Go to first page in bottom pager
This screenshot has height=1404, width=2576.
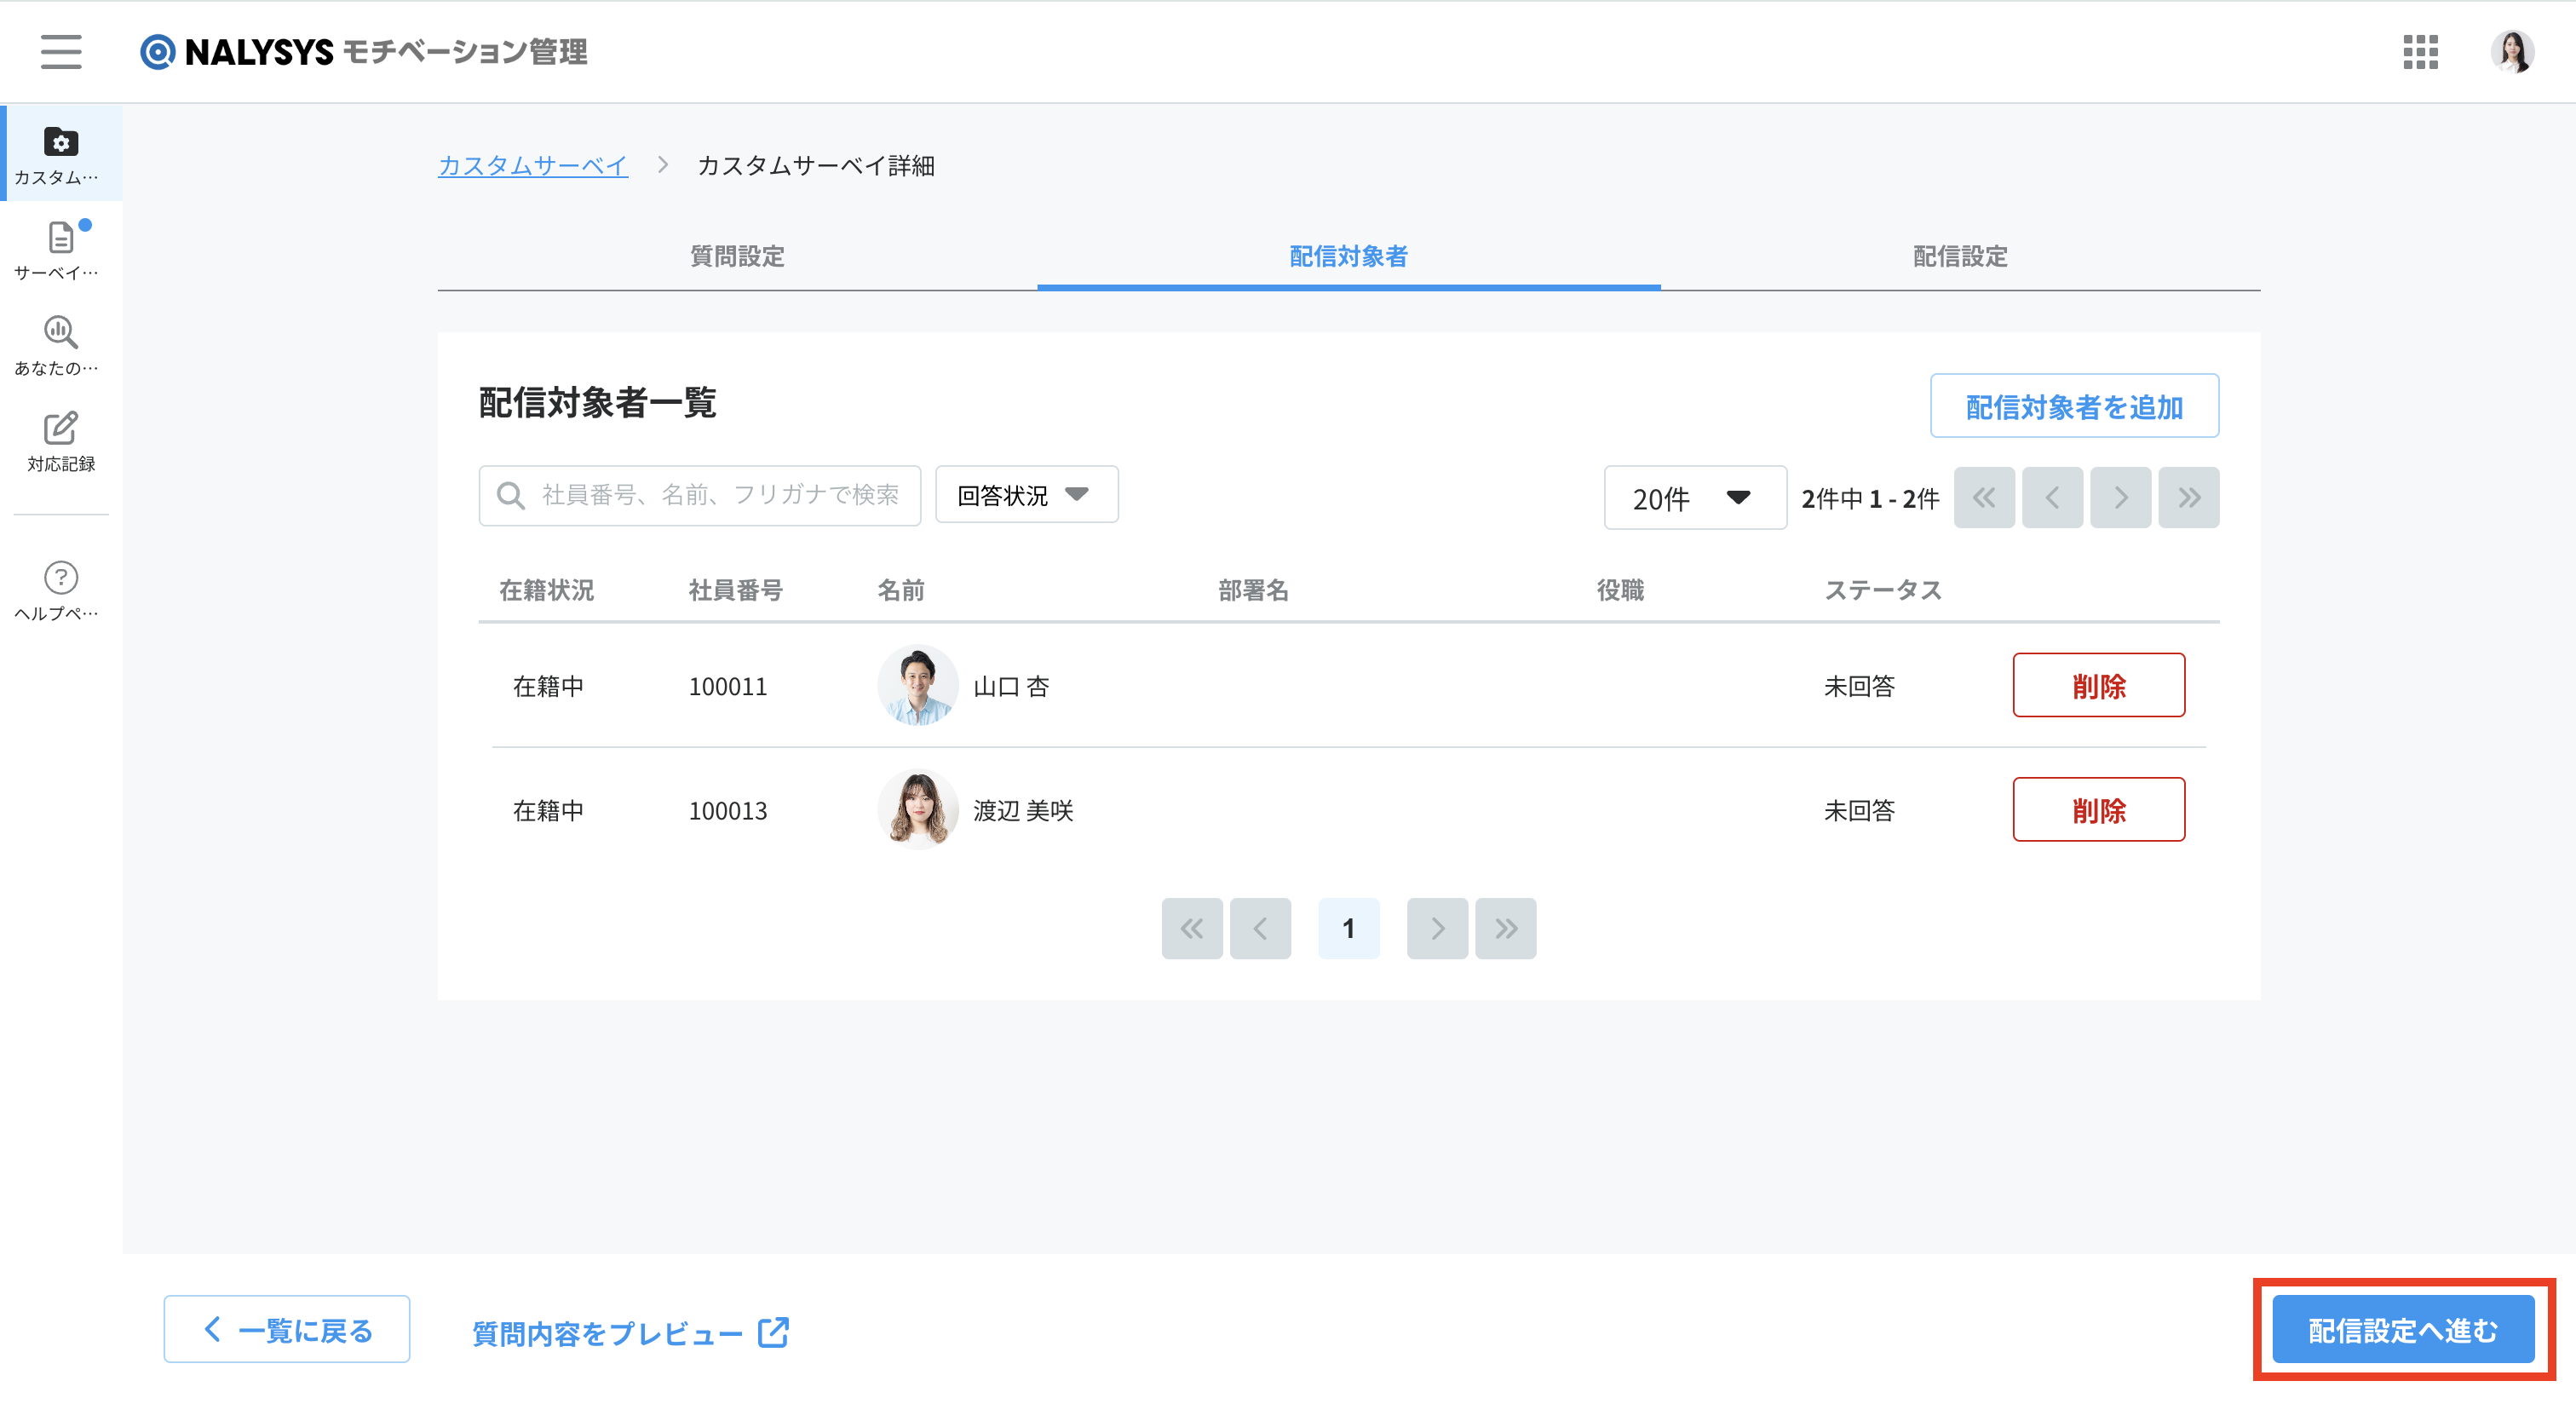coord(1192,928)
